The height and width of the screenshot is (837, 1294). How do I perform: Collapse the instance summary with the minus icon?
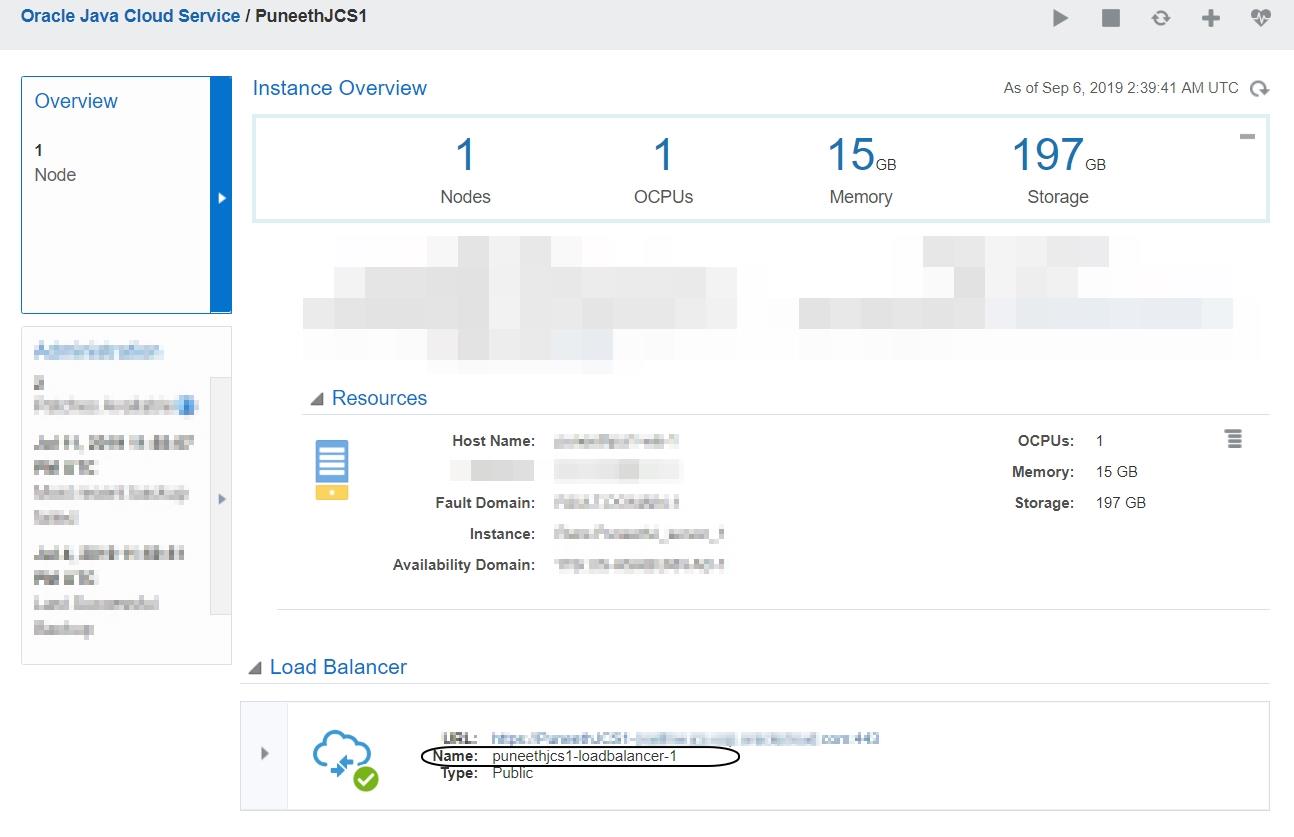coord(1247,136)
